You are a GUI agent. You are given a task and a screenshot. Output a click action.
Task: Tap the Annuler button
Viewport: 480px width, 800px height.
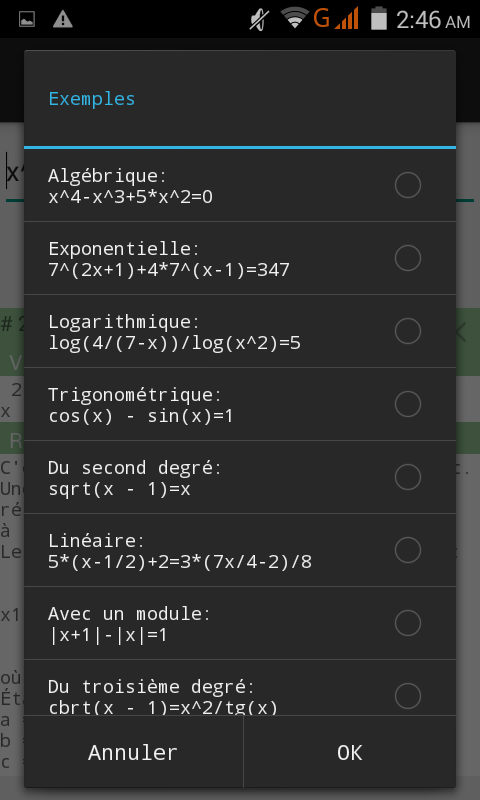click(x=133, y=753)
